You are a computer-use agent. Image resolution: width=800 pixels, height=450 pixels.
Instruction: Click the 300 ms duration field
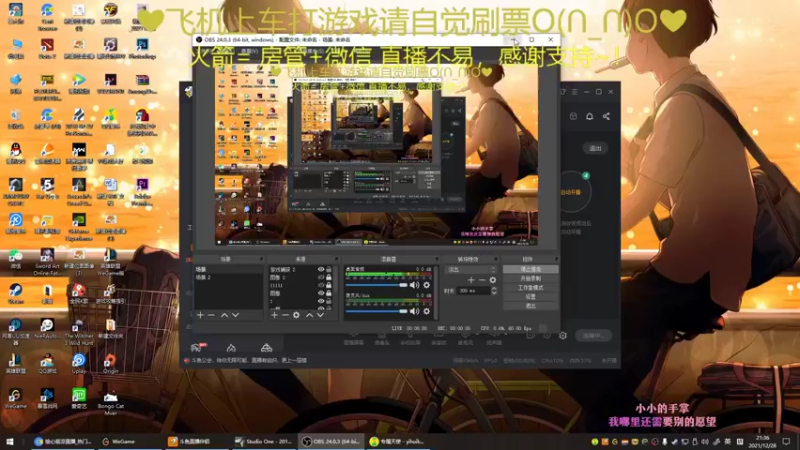coord(473,290)
